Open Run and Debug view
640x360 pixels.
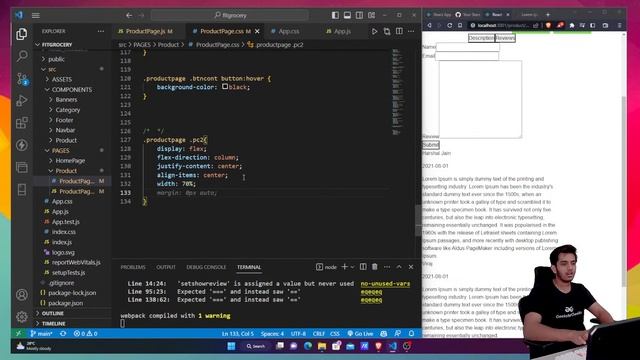(22, 100)
